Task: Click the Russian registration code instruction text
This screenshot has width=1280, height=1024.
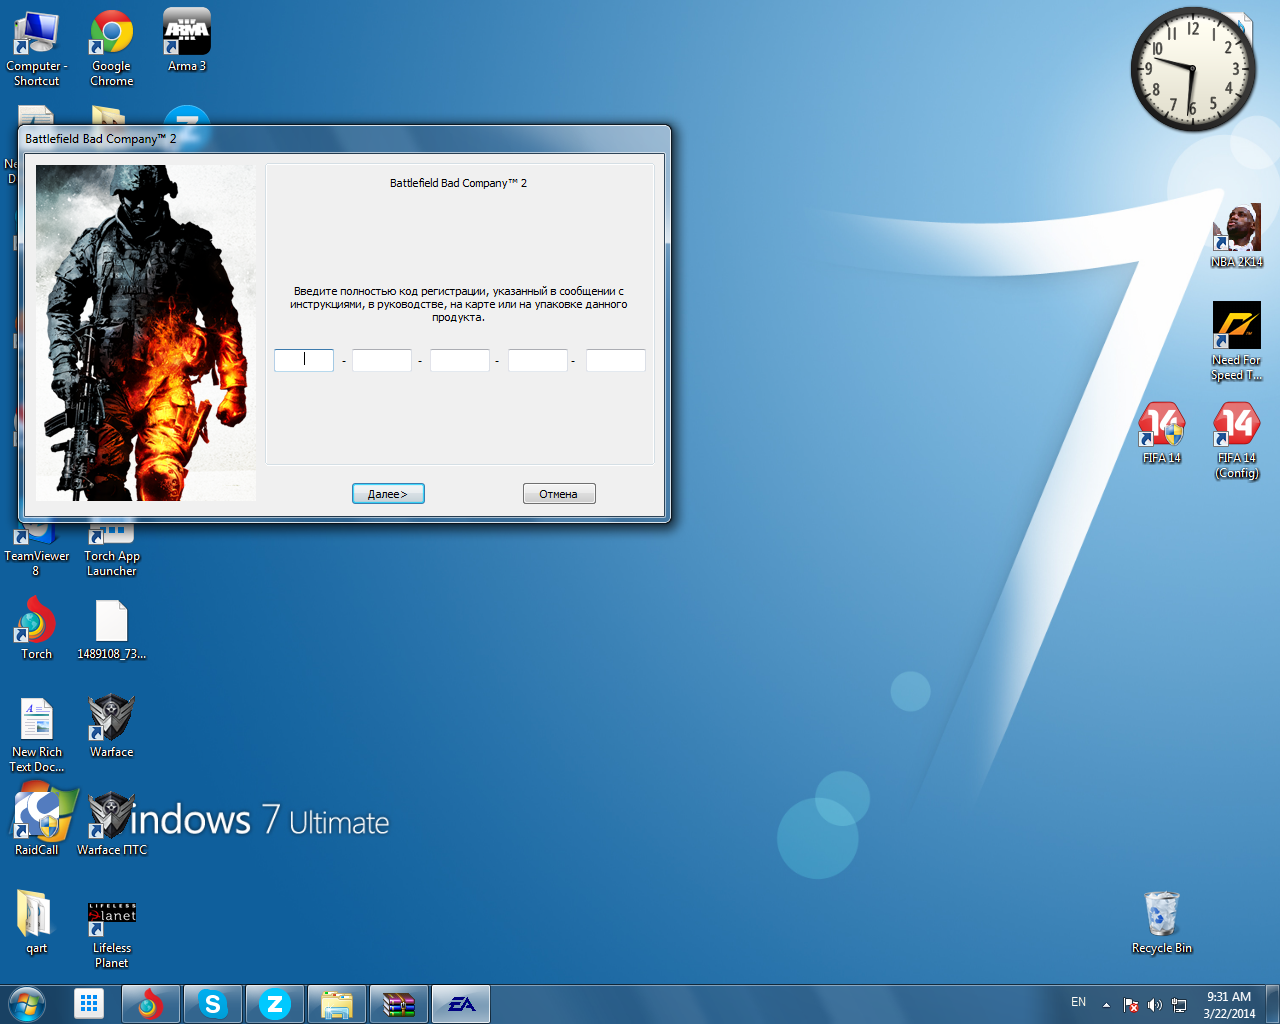Action: coord(459,304)
